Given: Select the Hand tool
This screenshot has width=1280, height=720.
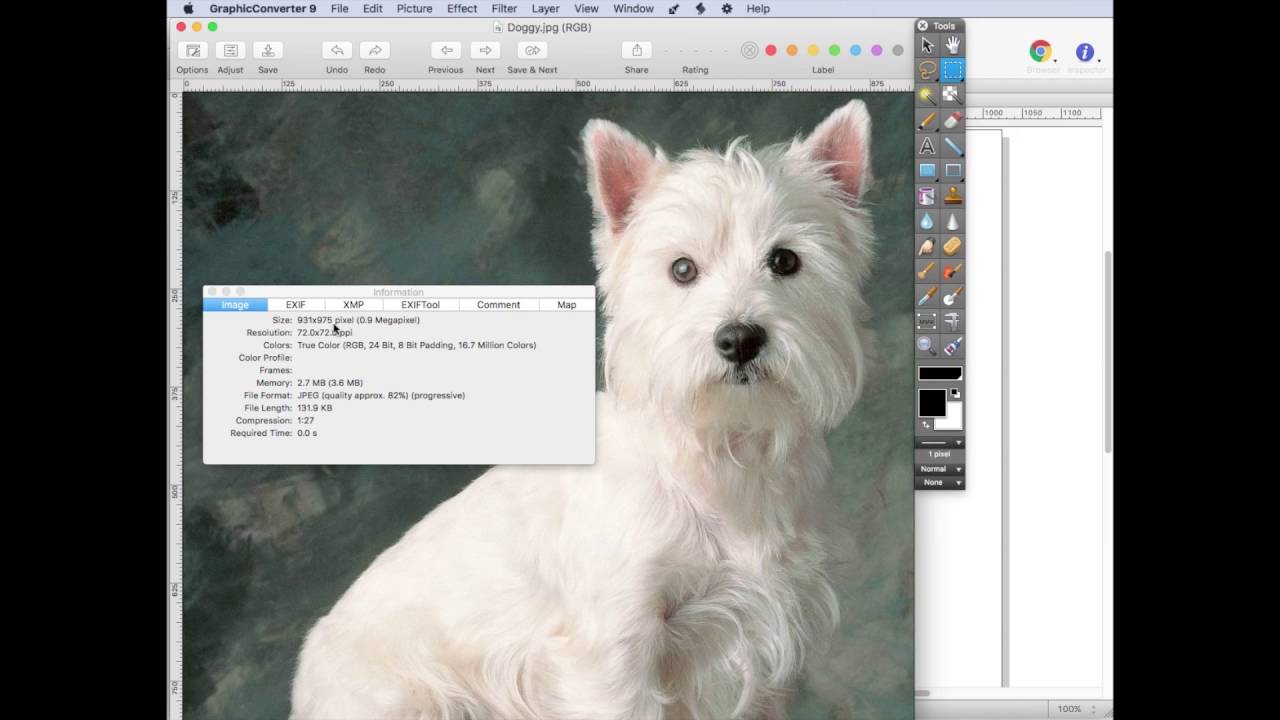Looking at the screenshot, I should coord(953,45).
